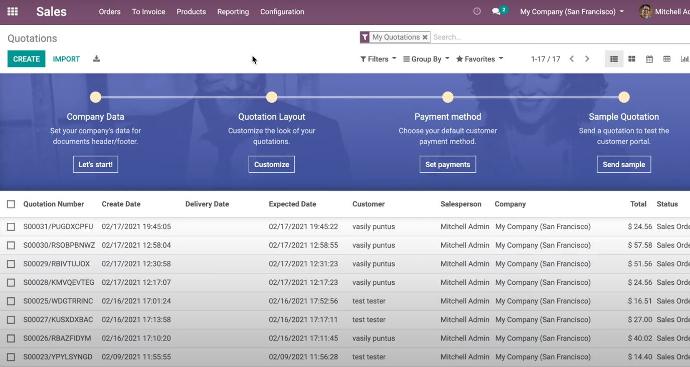Click the Set payments button
This screenshot has height=367, width=690.
point(448,164)
